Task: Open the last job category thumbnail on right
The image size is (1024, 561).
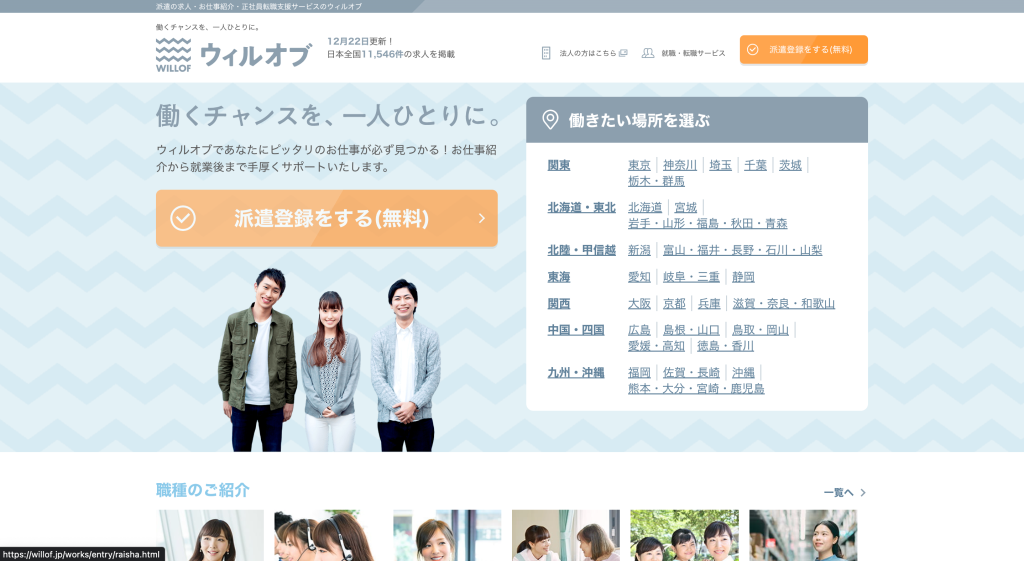Action: pyautogui.click(x=803, y=535)
